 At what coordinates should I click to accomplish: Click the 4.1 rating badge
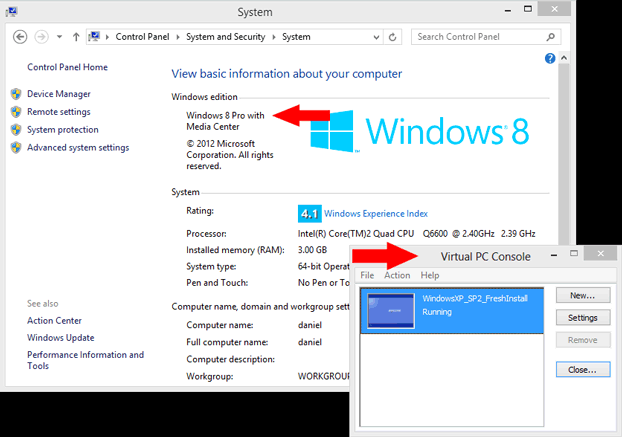coord(309,214)
